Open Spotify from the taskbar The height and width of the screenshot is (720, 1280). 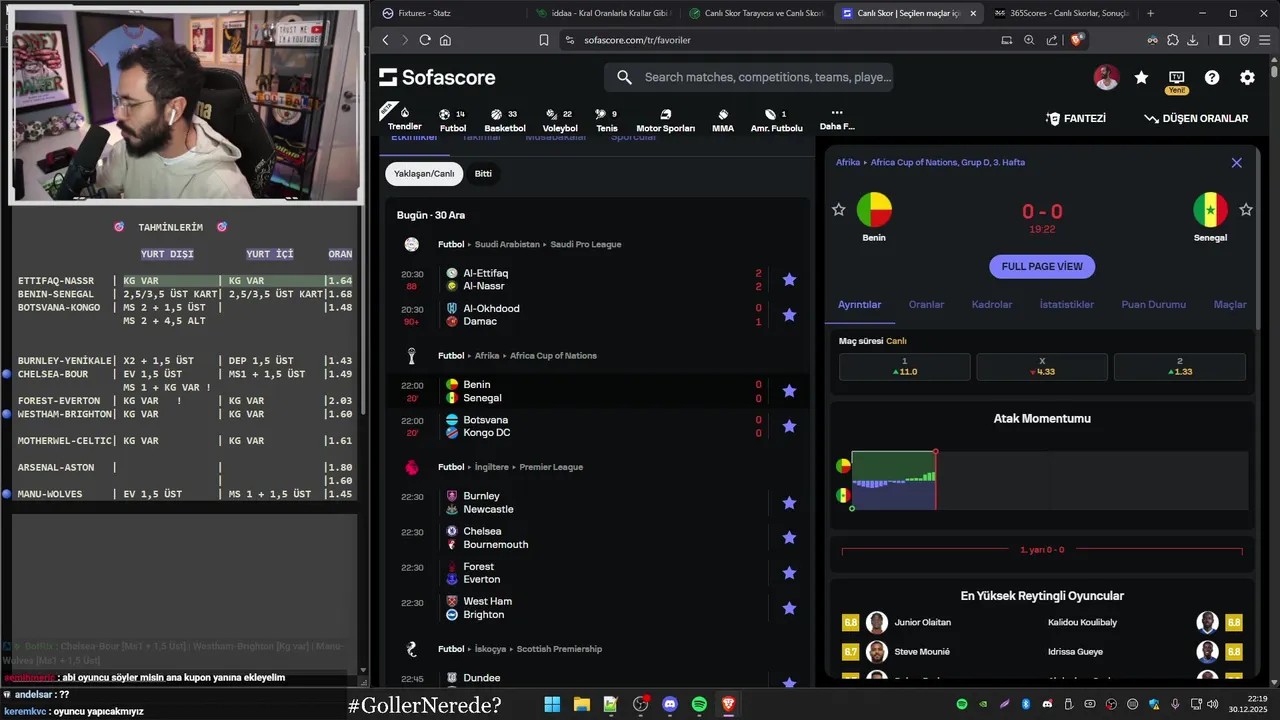point(699,704)
